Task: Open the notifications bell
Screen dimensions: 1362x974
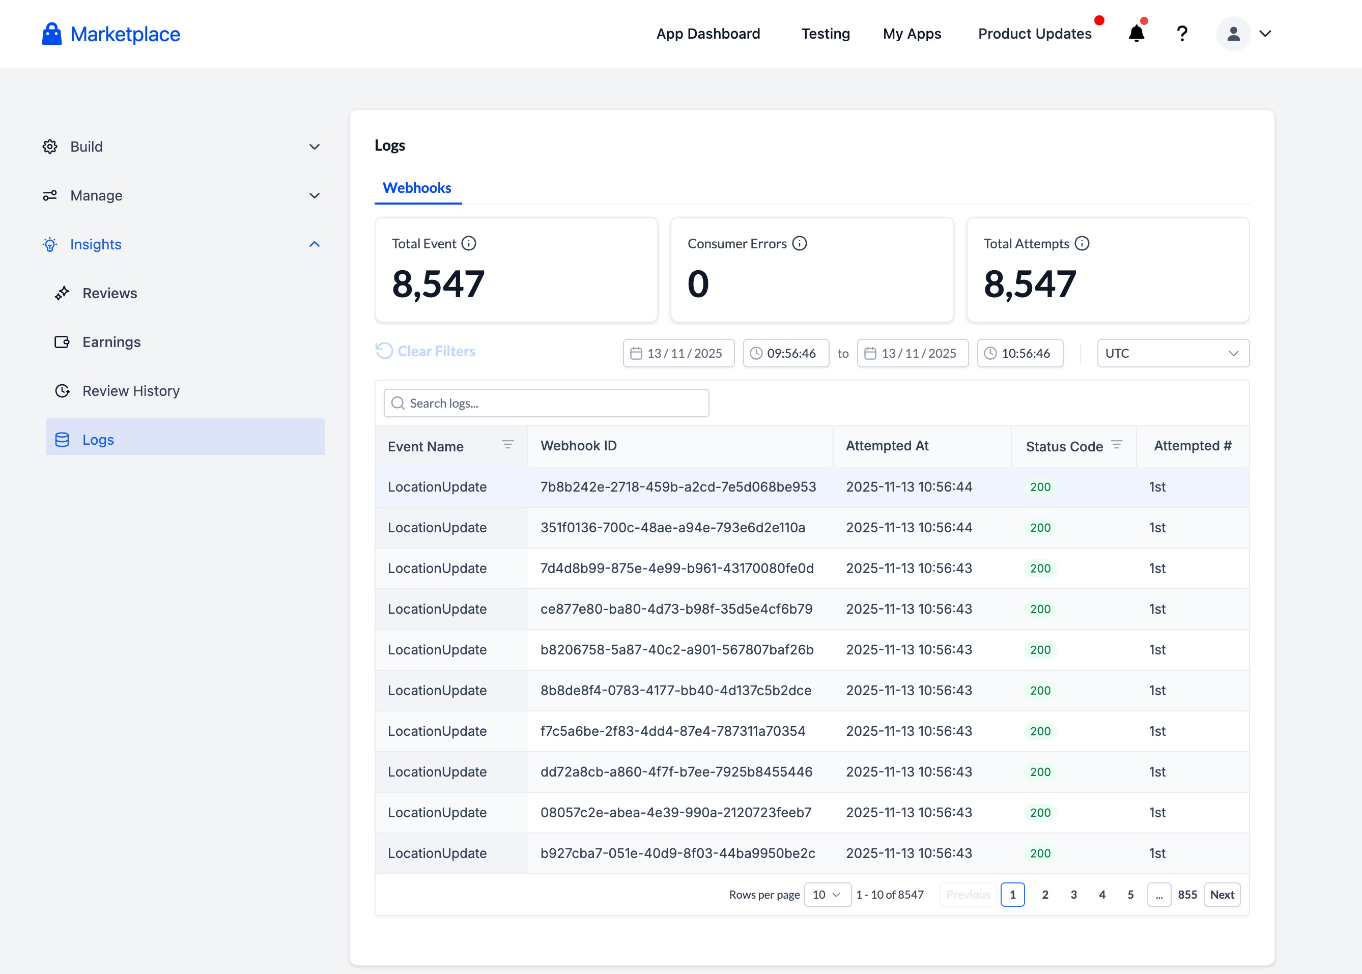Action: pyautogui.click(x=1136, y=34)
